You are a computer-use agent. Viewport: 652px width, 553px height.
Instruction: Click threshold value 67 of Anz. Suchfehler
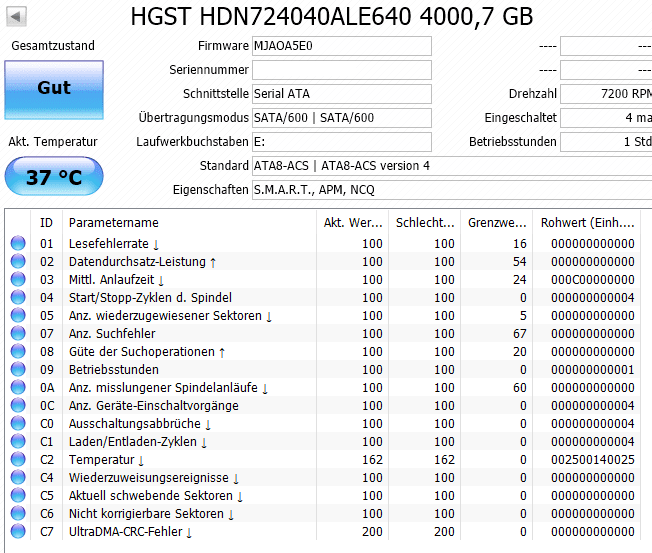pyautogui.click(x=519, y=334)
